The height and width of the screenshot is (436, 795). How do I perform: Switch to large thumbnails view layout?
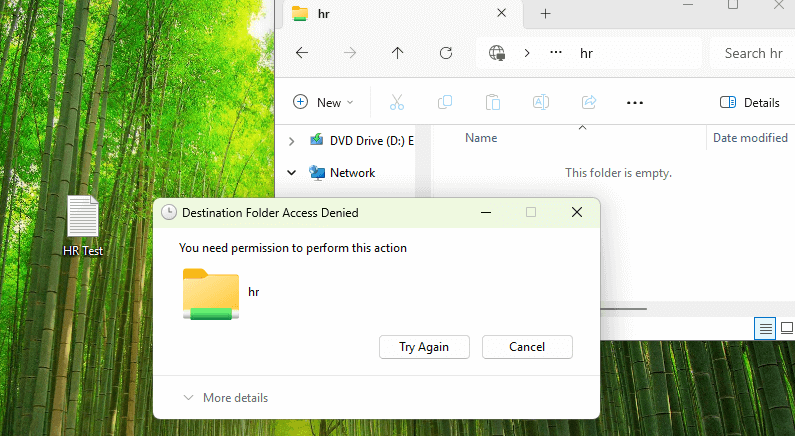tap(787, 329)
